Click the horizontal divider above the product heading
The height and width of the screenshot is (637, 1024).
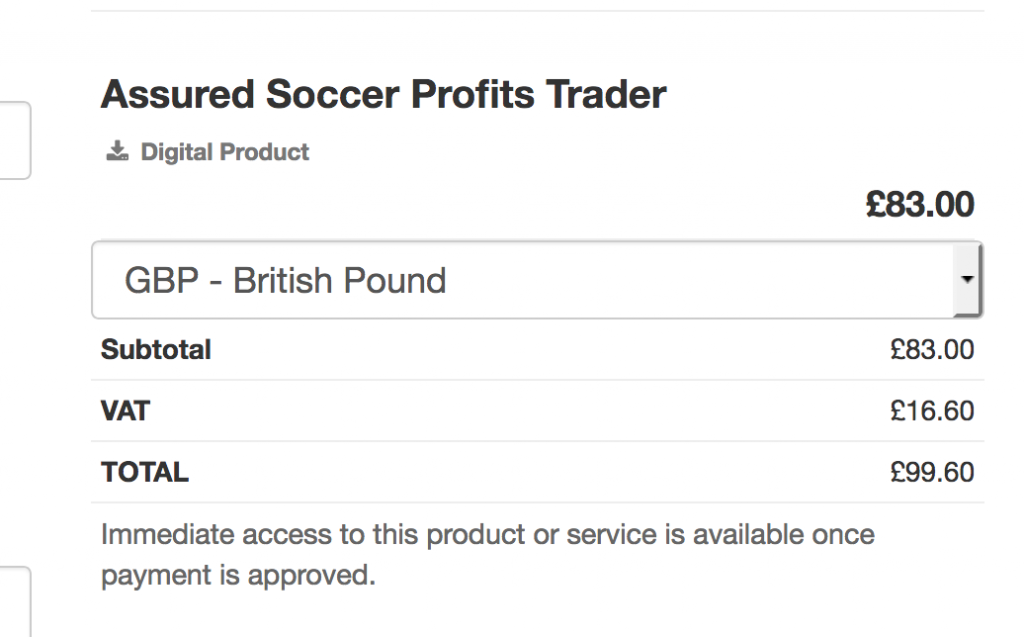coord(537,10)
